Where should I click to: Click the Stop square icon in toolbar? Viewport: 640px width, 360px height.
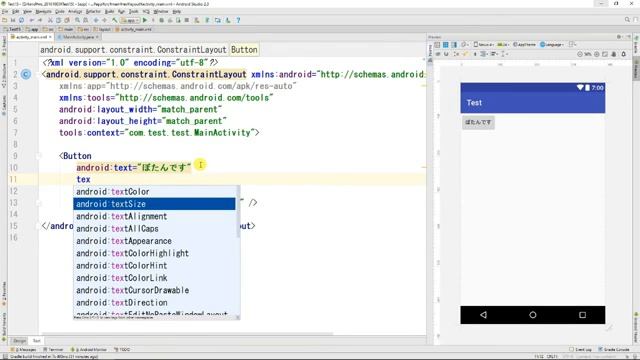187,20
